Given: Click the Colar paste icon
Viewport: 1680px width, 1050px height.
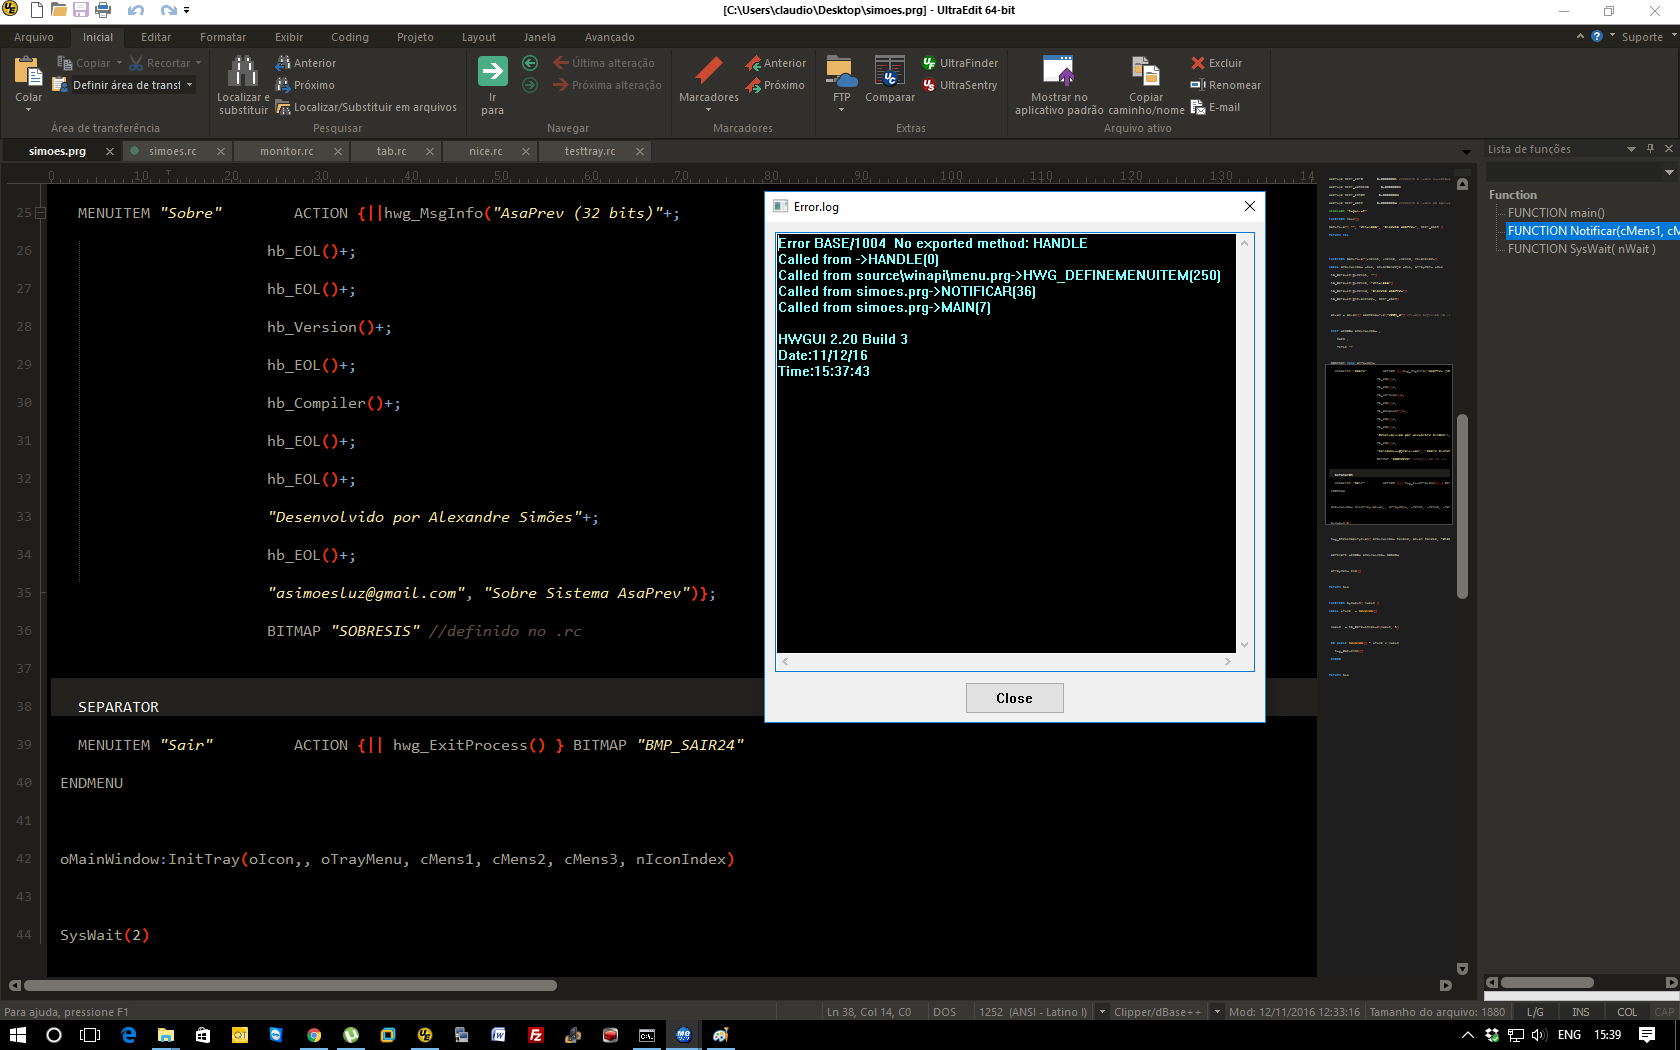Looking at the screenshot, I should pyautogui.click(x=28, y=73).
